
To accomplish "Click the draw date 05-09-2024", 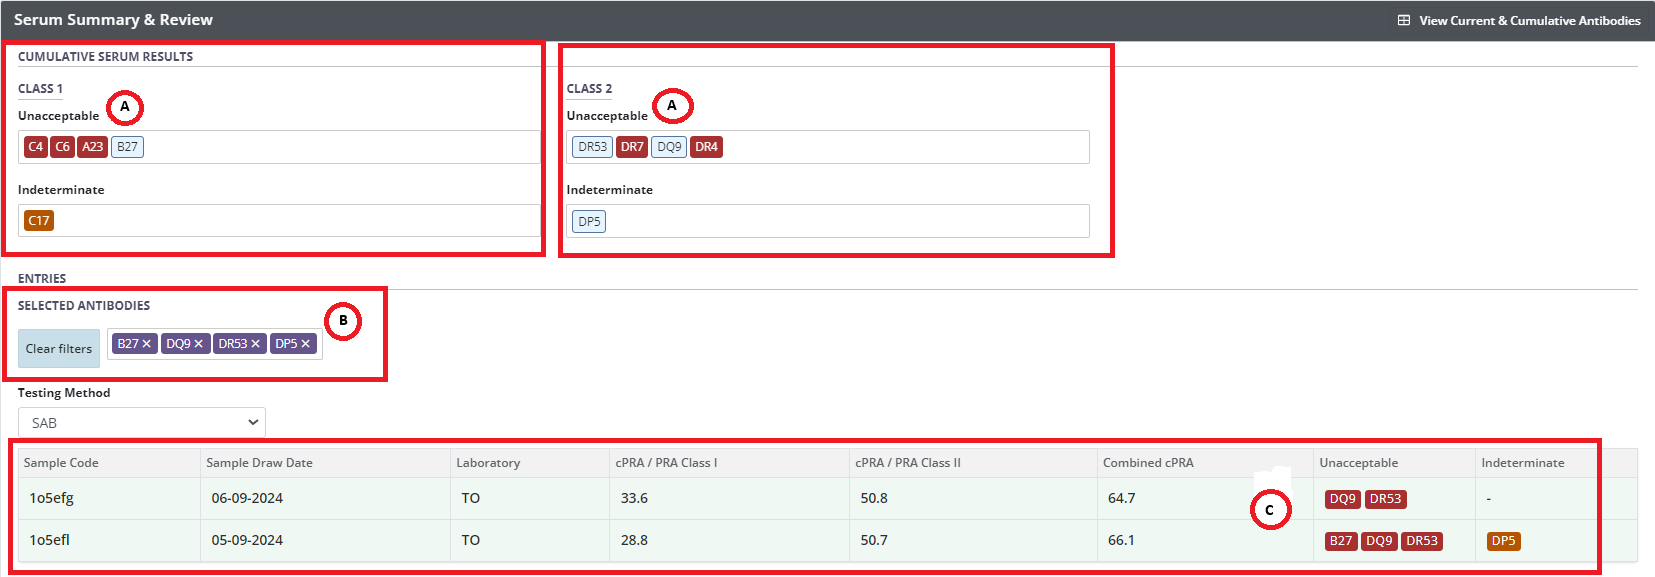I will point(247,540).
